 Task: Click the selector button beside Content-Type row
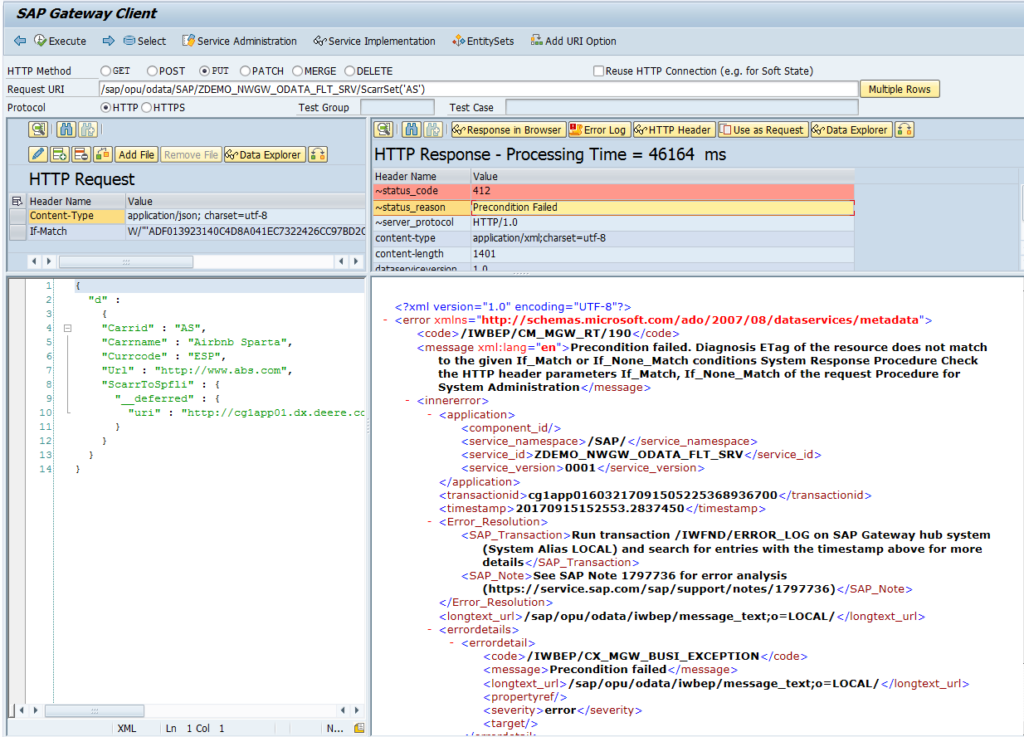pyautogui.click(x=17, y=215)
